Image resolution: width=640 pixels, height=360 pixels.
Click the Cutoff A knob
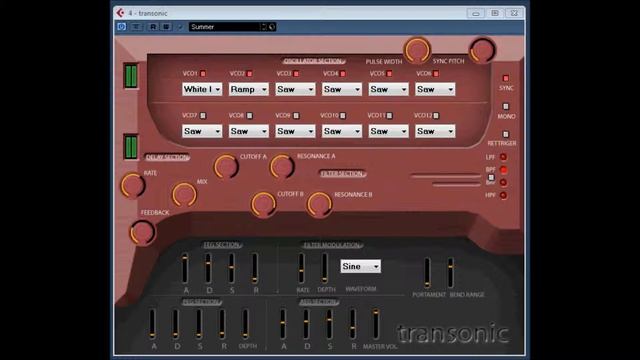pyautogui.click(x=226, y=167)
